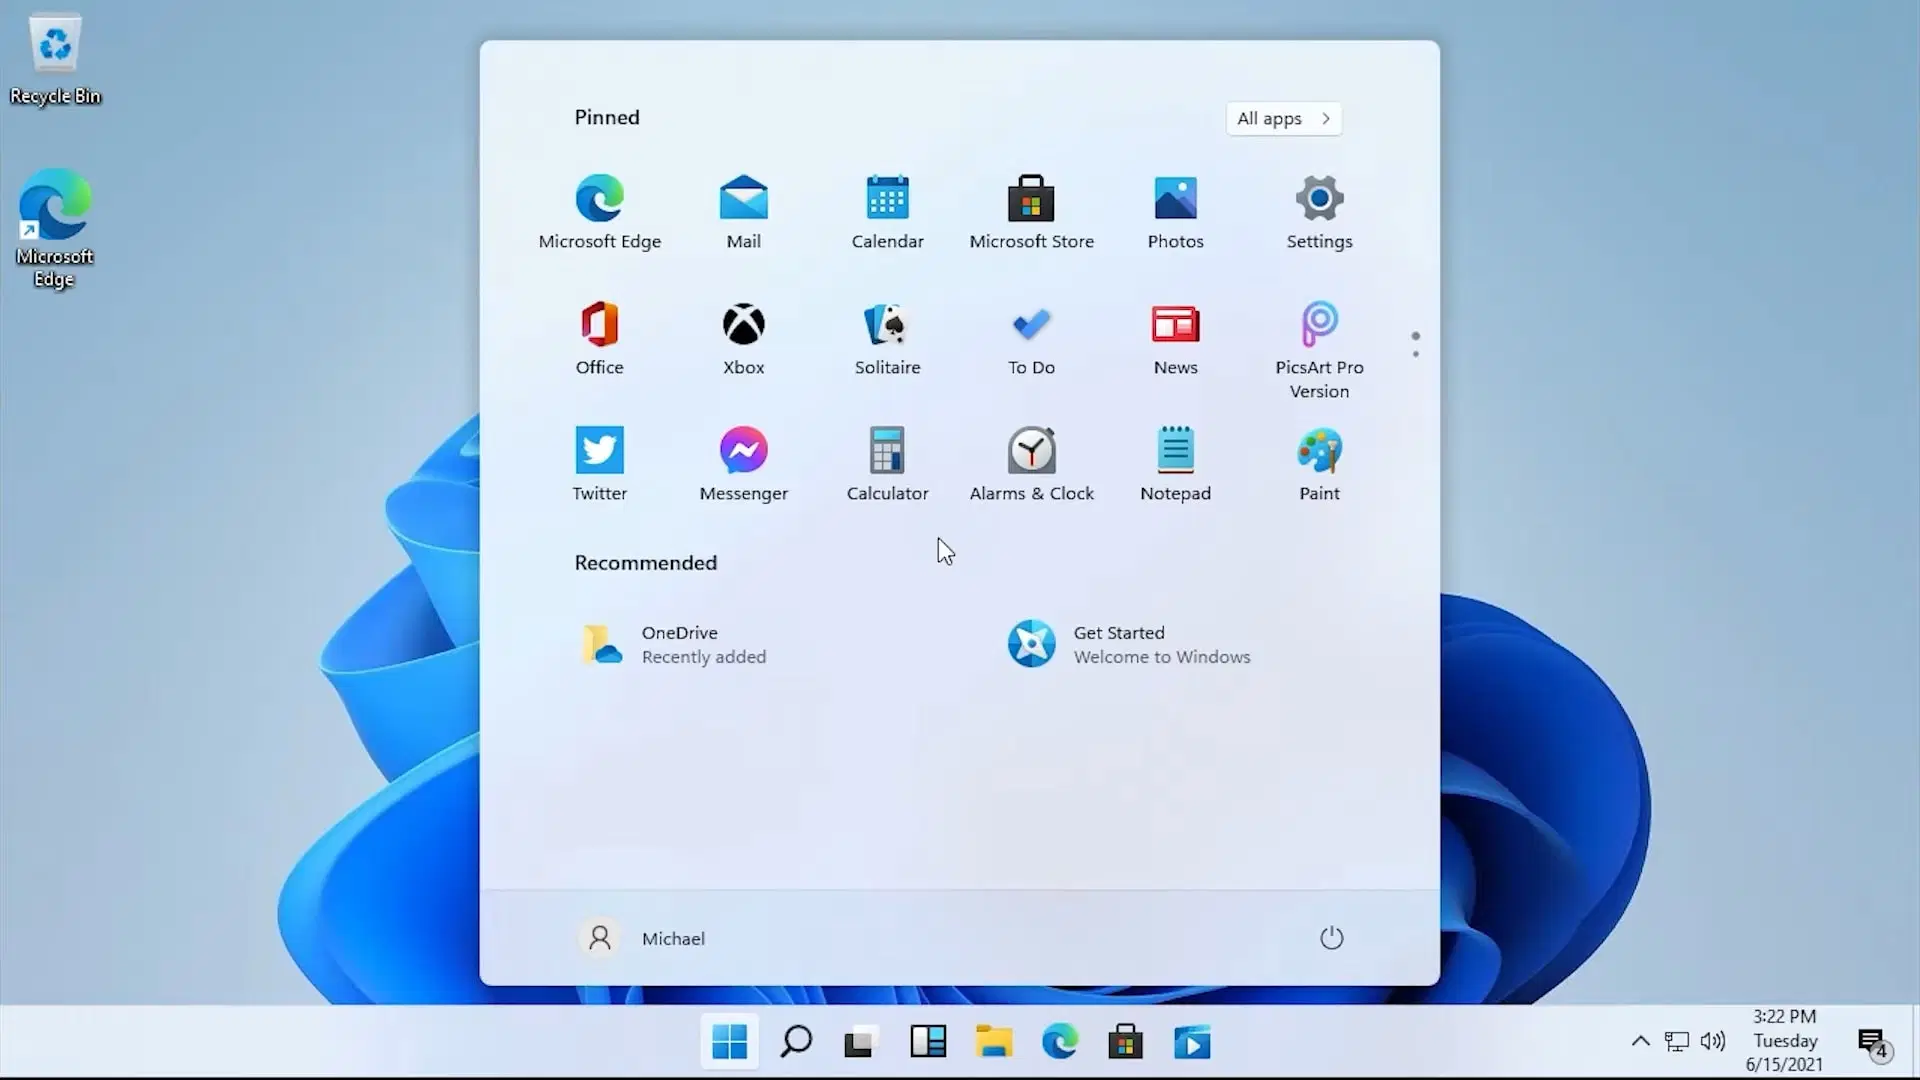This screenshot has width=1920, height=1080.
Task: Open Alarms & Clock app
Action: click(x=1031, y=463)
